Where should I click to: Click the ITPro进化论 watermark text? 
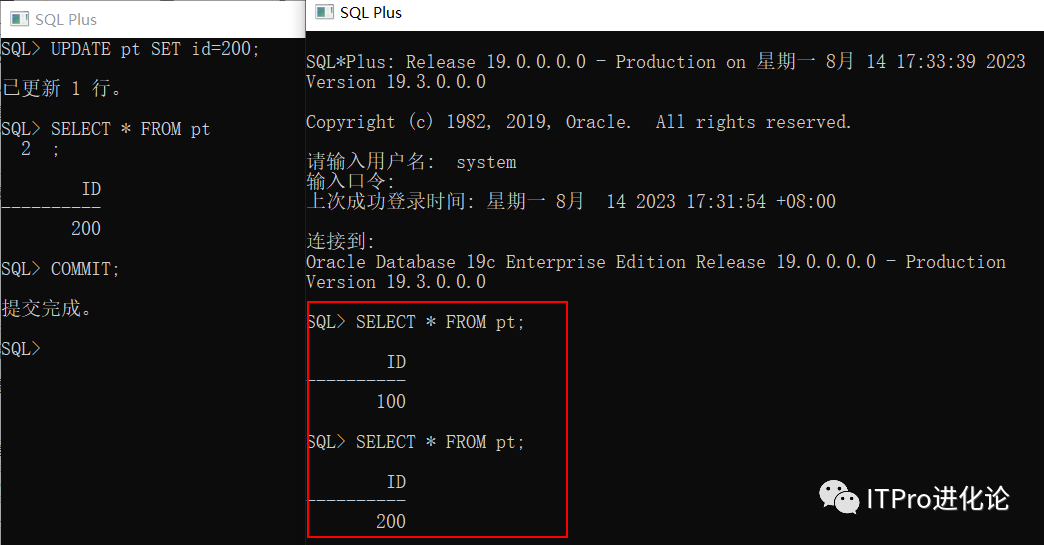coord(936,497)
